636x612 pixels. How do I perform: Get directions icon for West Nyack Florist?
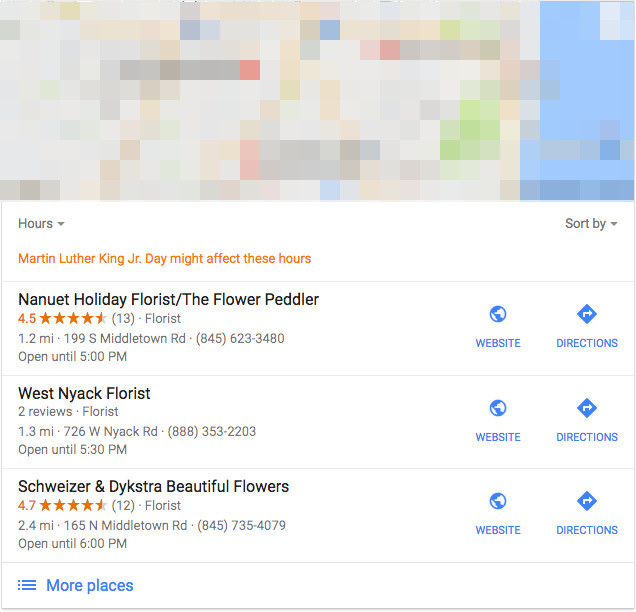coord(587,408)
